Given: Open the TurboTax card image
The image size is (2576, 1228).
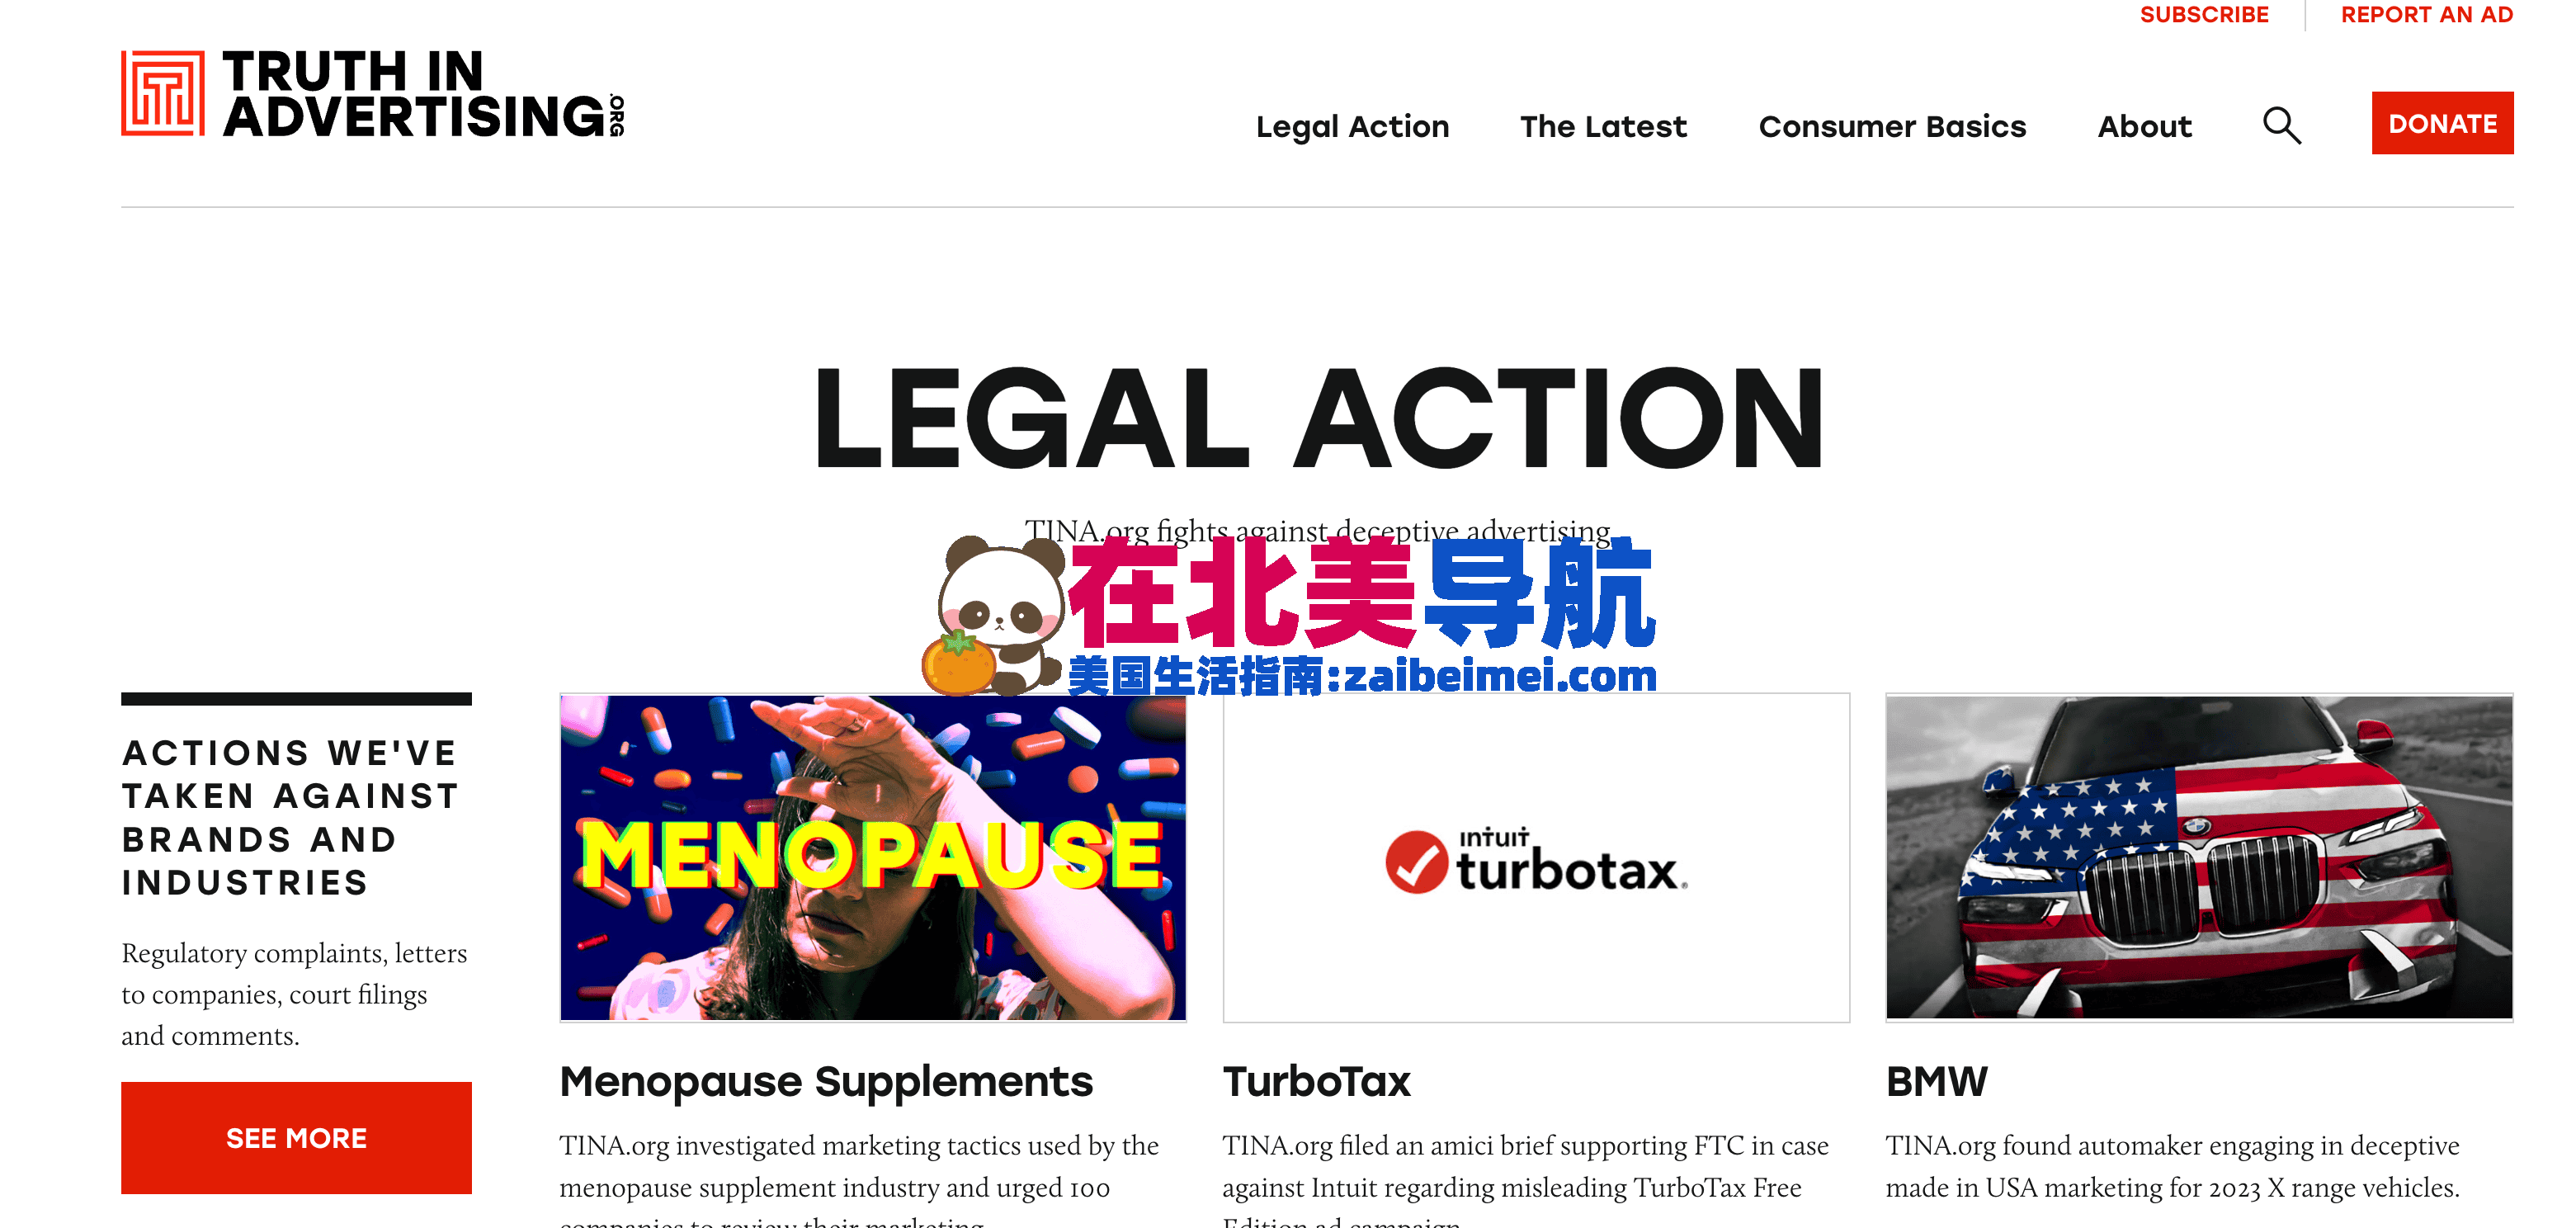Looking at the screenshot, I should (1536, 858).
